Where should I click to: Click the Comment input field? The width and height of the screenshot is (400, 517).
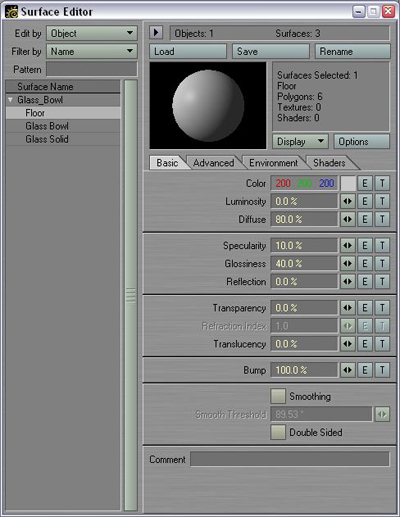click(x=290, y=459)
